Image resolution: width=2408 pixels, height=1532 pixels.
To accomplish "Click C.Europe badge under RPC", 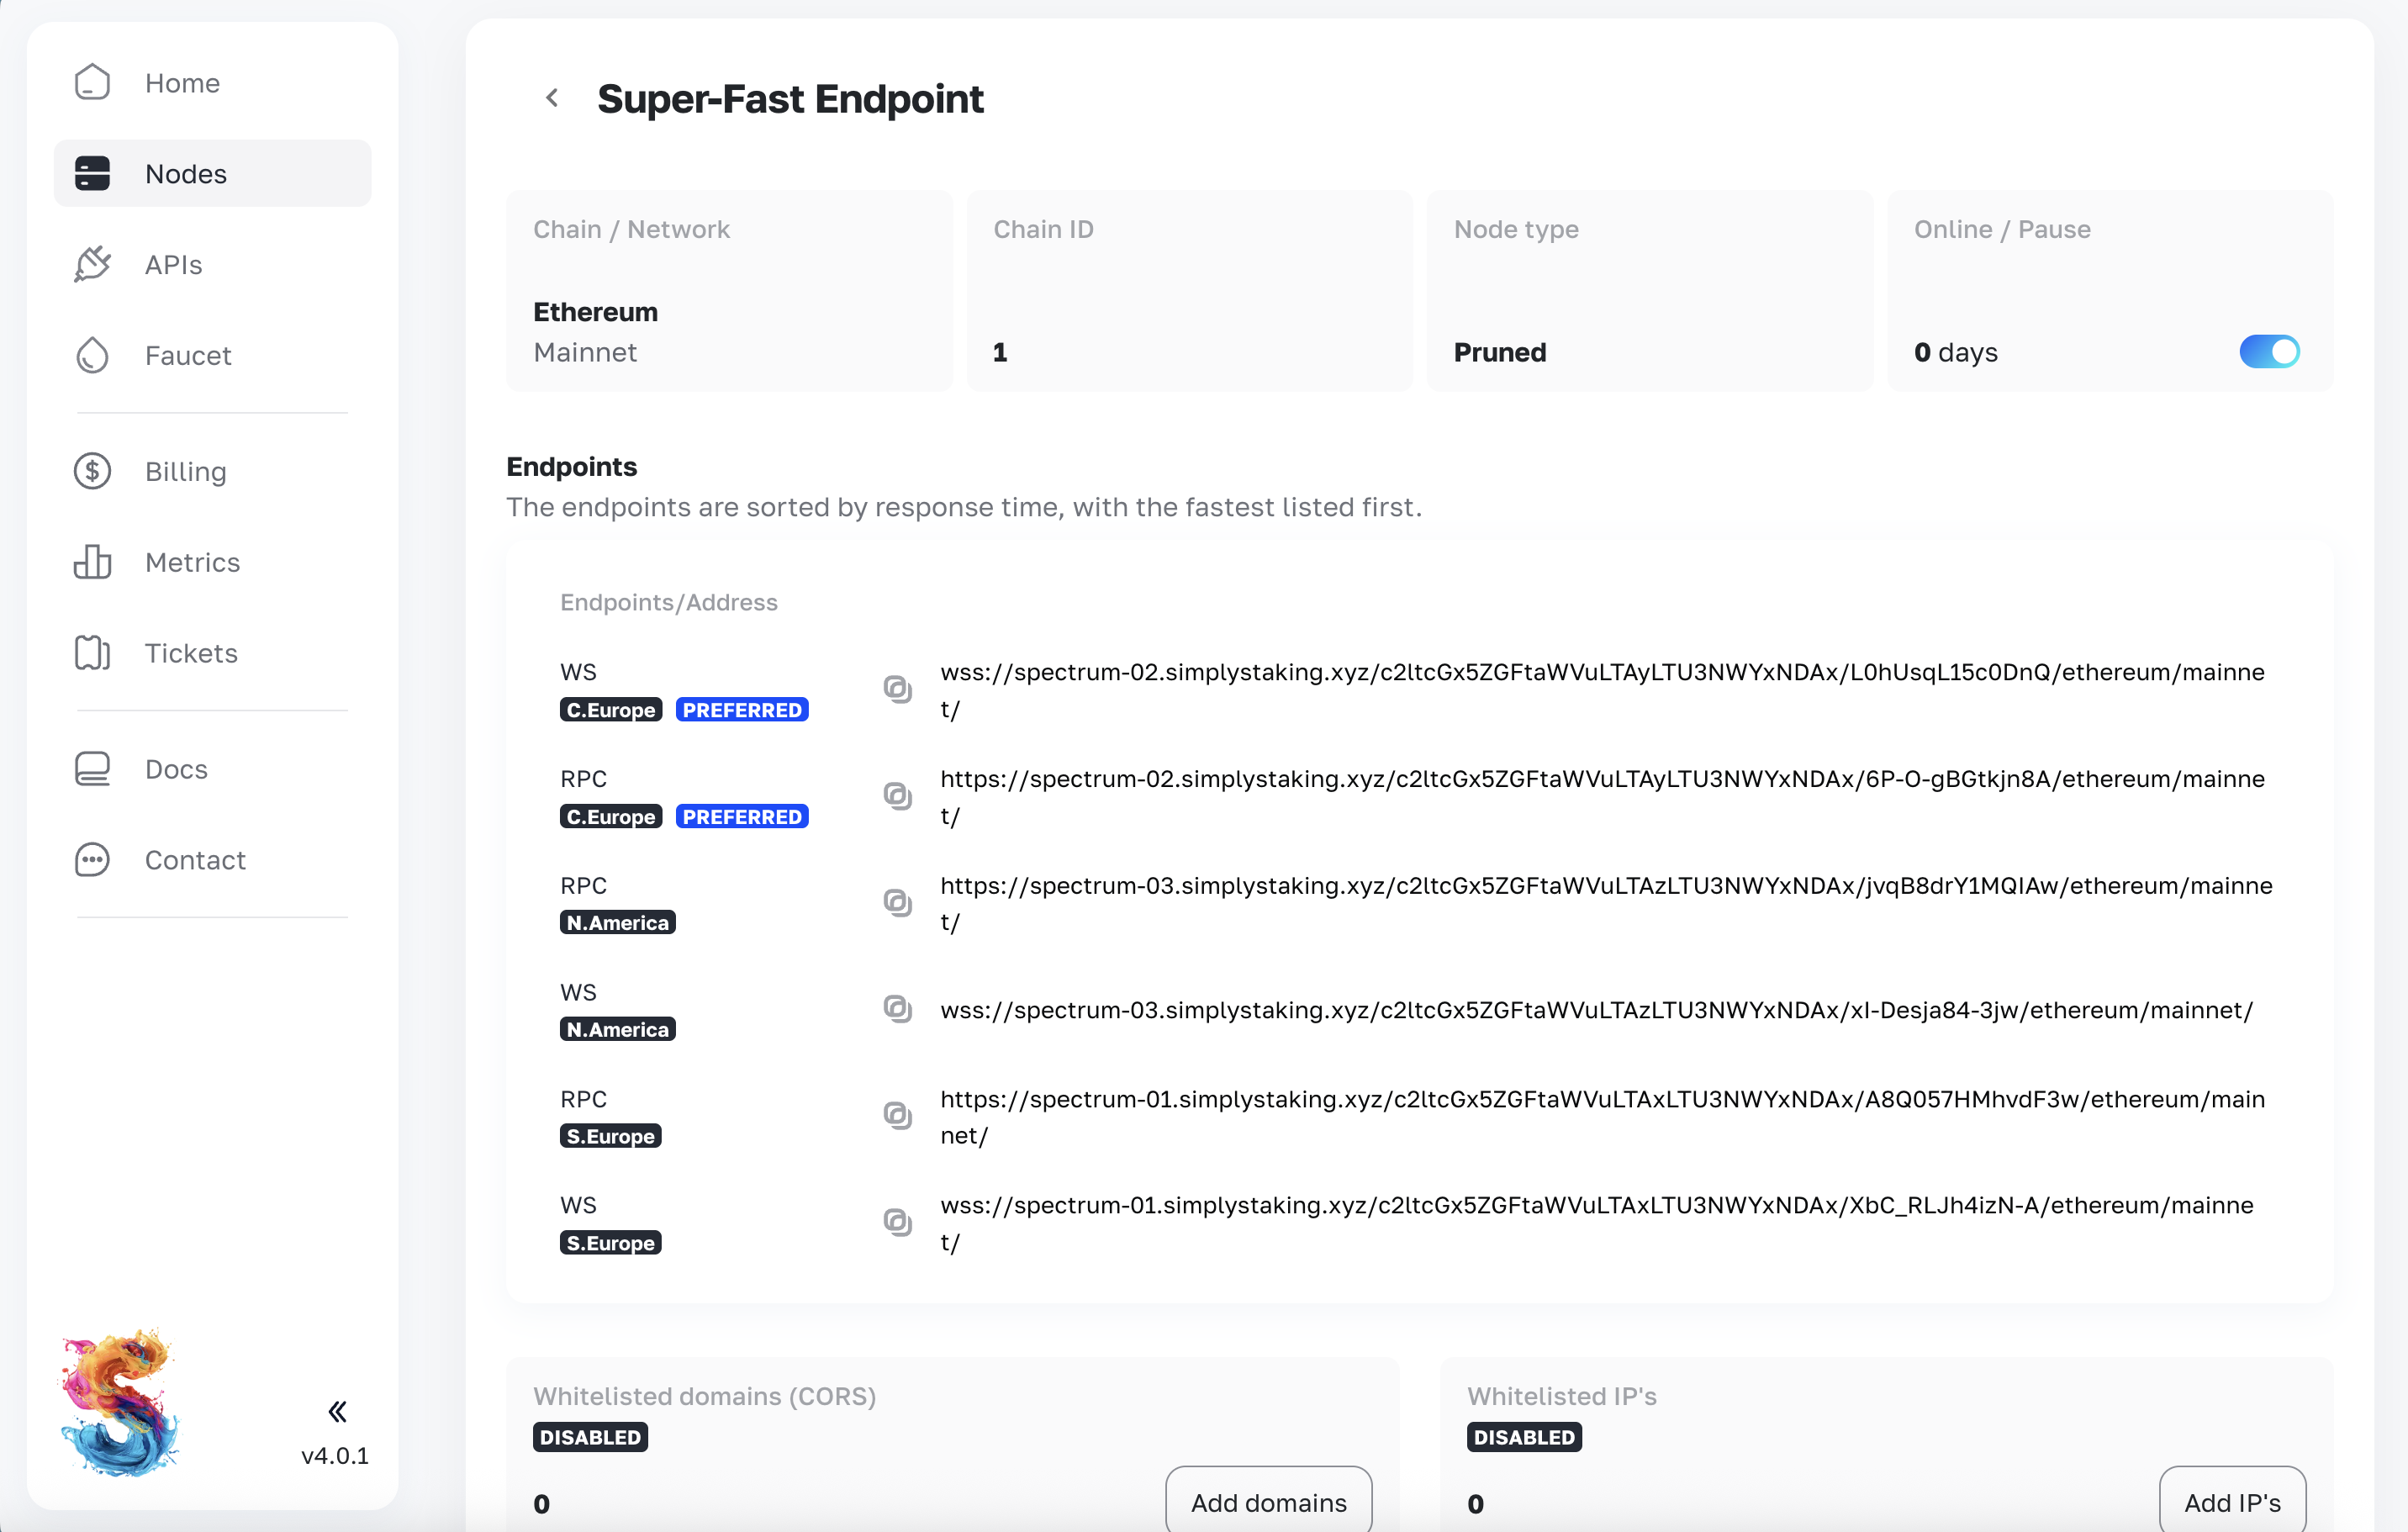I will point(611,817).
